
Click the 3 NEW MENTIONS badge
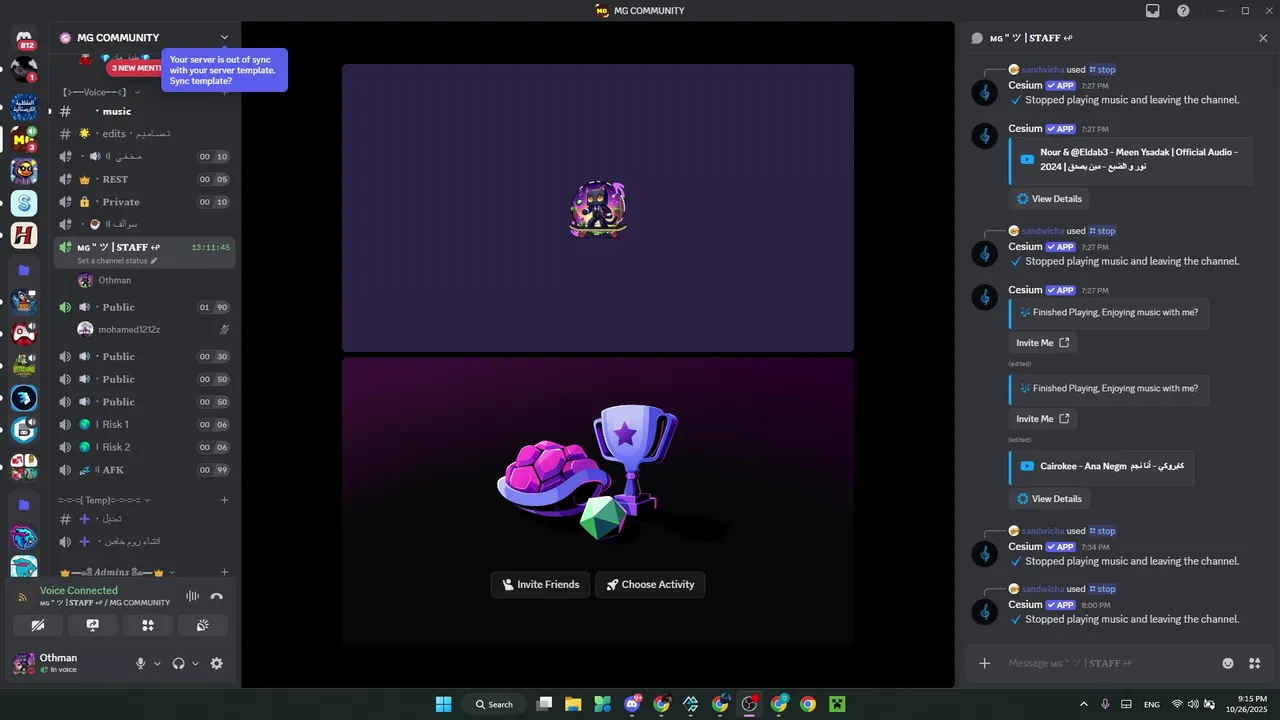click(135, 68)
